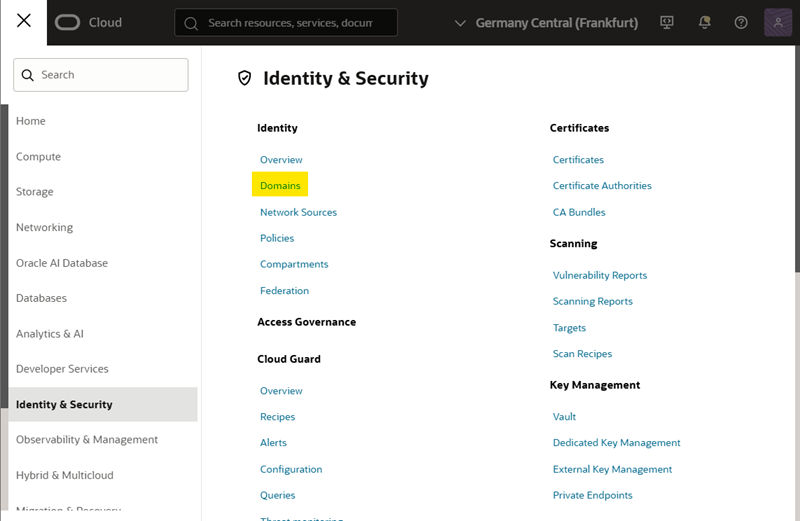800x521 pixels.
Task: Open Vulnerability Reports link
Action: click(x=600, y=276)
